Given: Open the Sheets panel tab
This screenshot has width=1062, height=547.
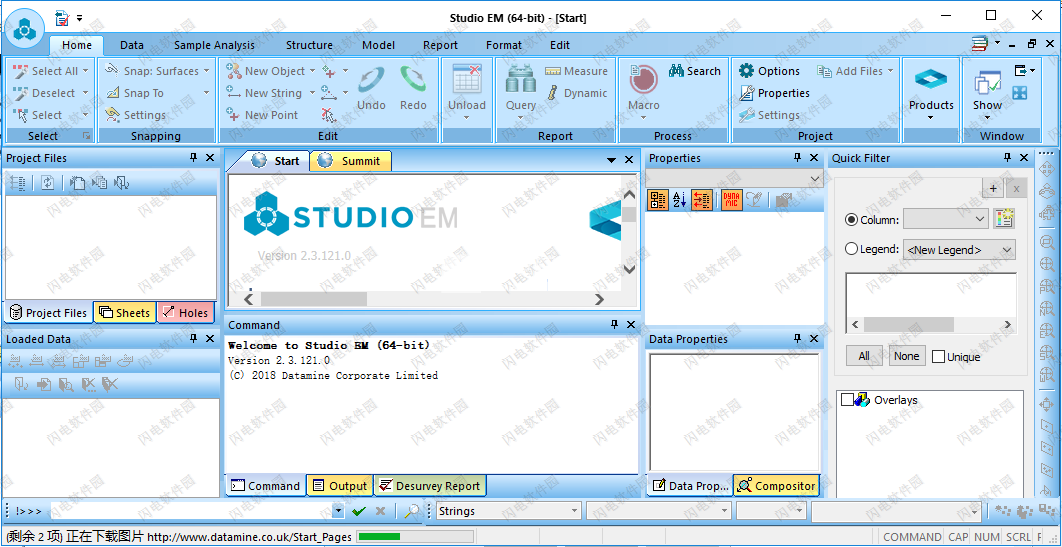Looking at the screenshot, I should click(x=125, y=312).
